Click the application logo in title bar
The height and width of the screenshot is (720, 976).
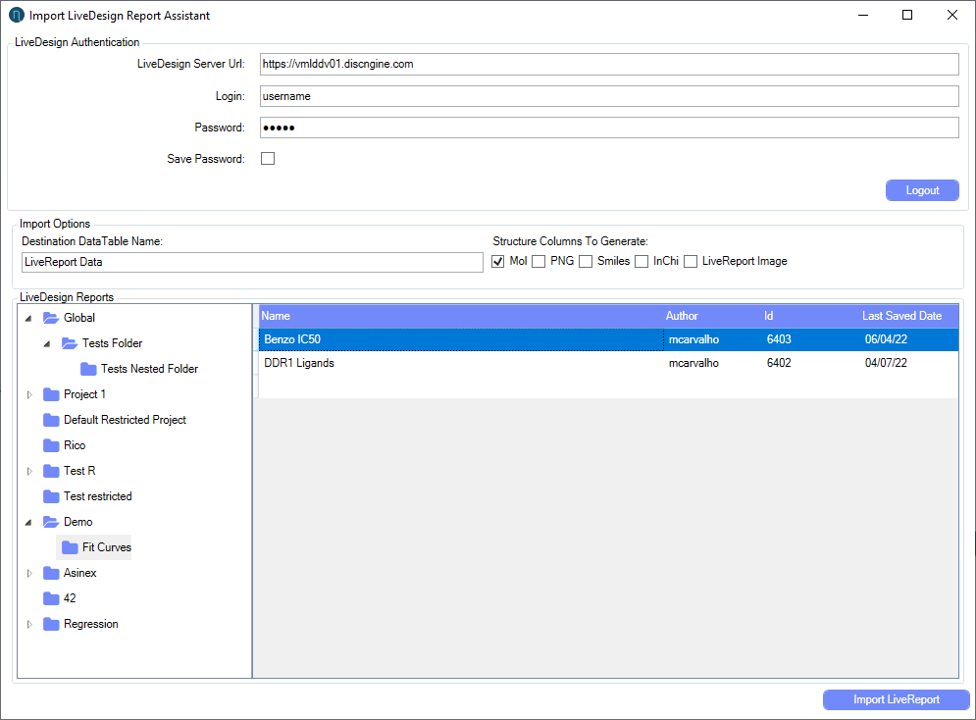[x=17, y=15]
